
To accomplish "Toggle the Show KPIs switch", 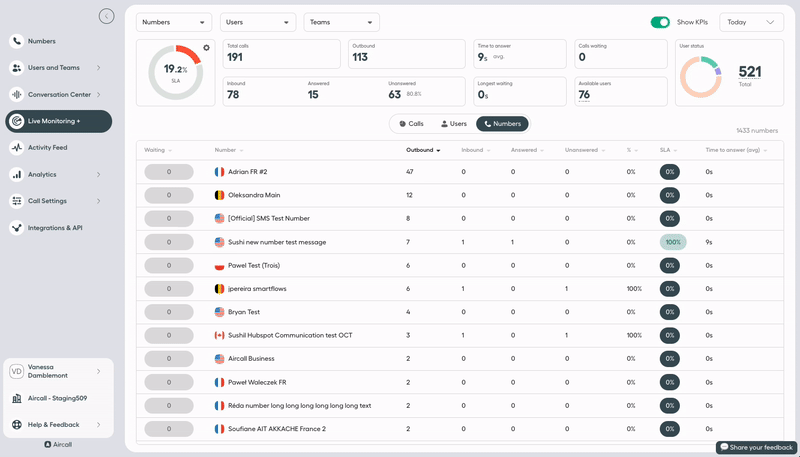I will click(x=659, y=22).
